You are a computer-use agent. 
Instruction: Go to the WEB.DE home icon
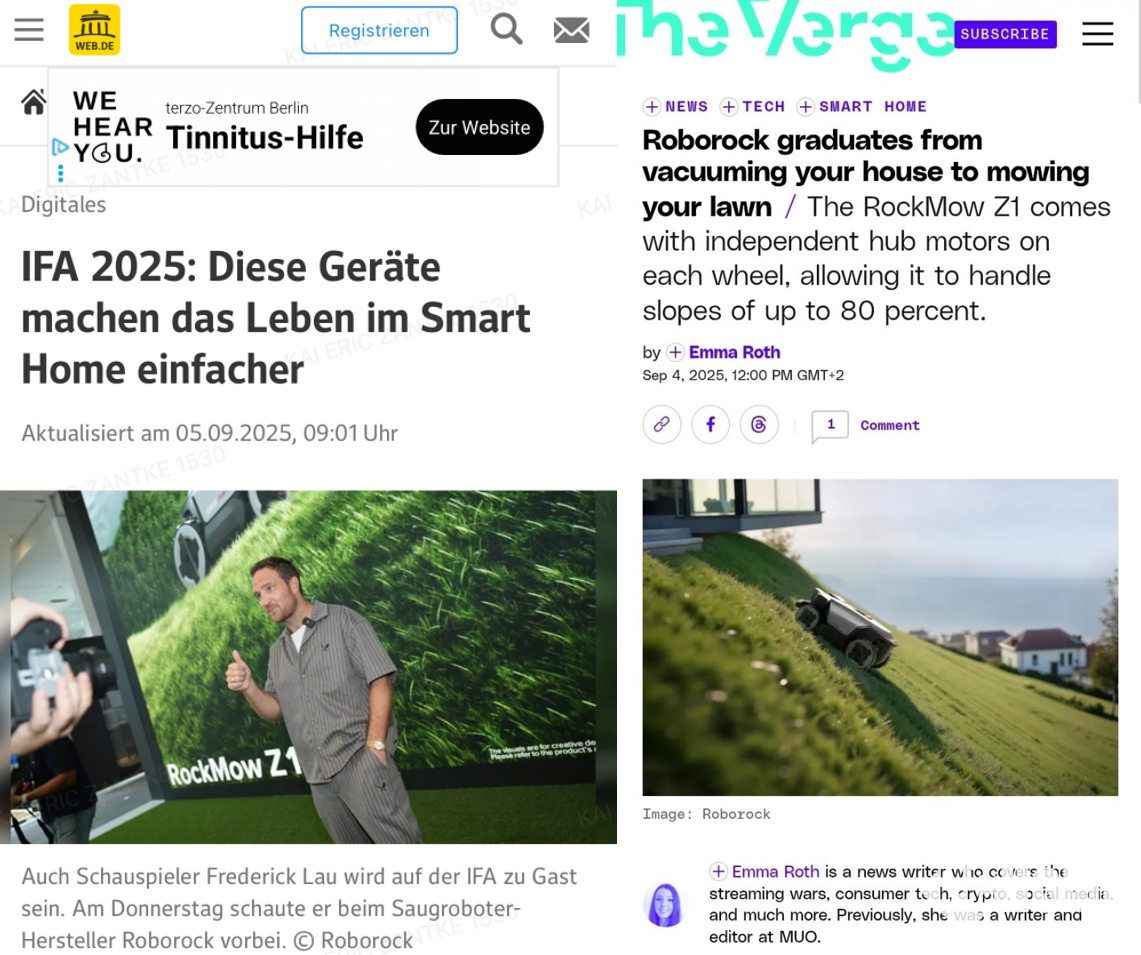pos(33,102)
